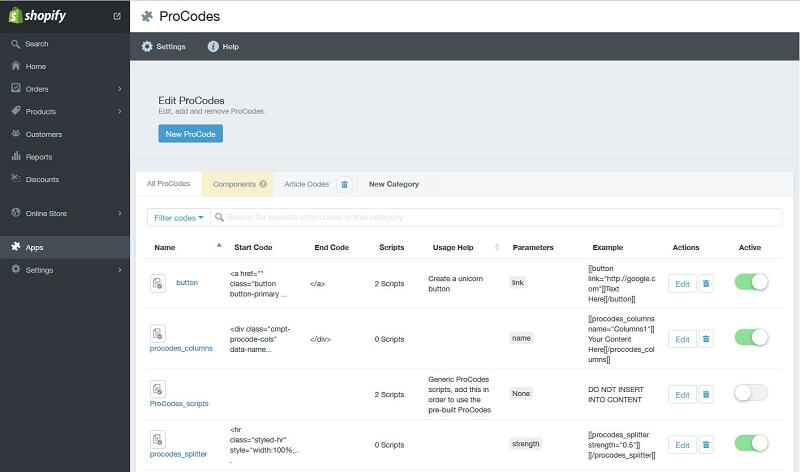
Task: Open Customers in sidebar
Action: click(x=44, y=134)
